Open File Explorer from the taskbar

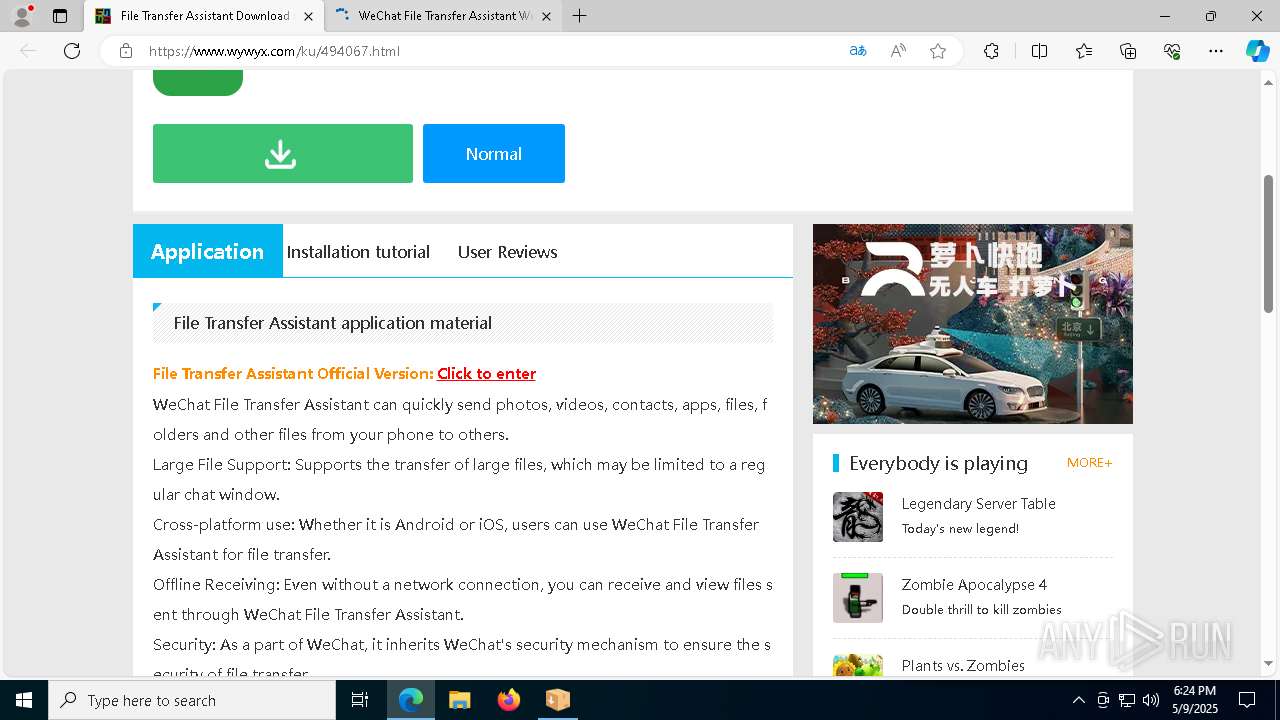(x=460, y=700)
